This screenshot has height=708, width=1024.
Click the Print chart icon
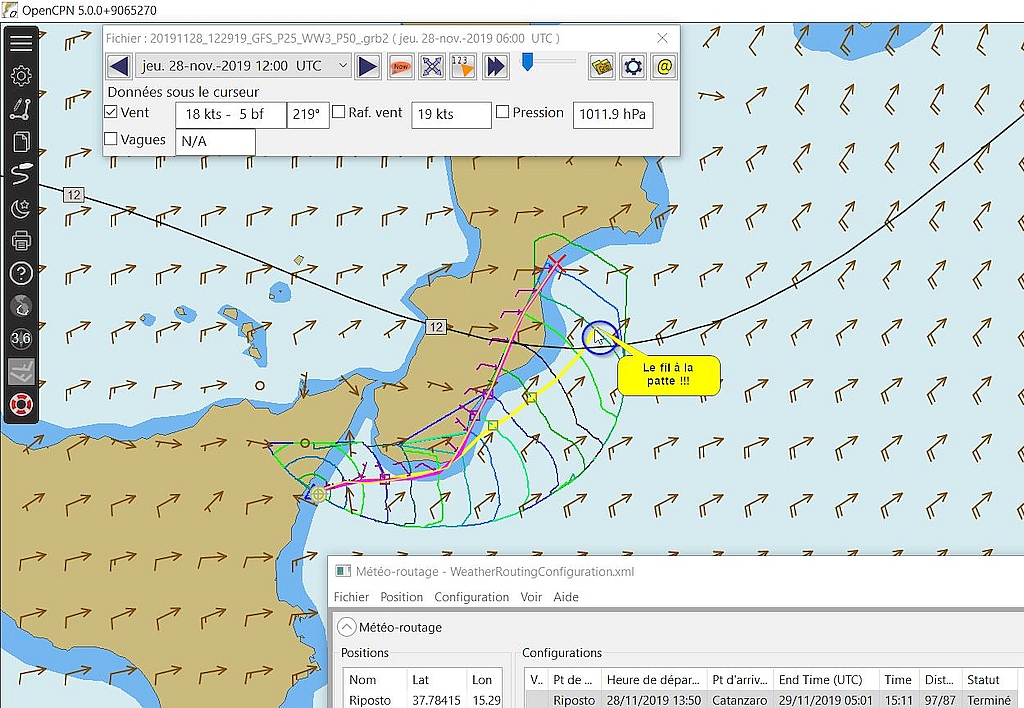pyautogui.click(x=21, y=241)
